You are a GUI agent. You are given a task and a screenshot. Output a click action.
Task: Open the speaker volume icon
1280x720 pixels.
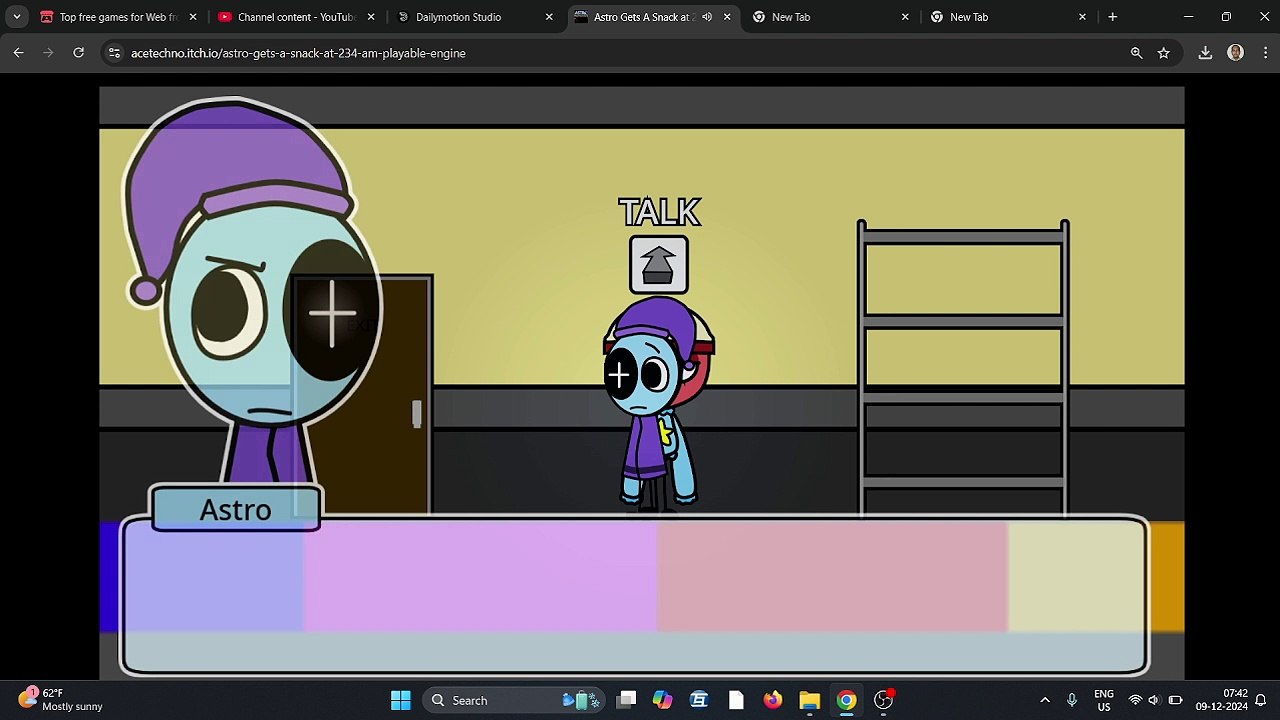pyautogui.click(x=1154, y=700)
